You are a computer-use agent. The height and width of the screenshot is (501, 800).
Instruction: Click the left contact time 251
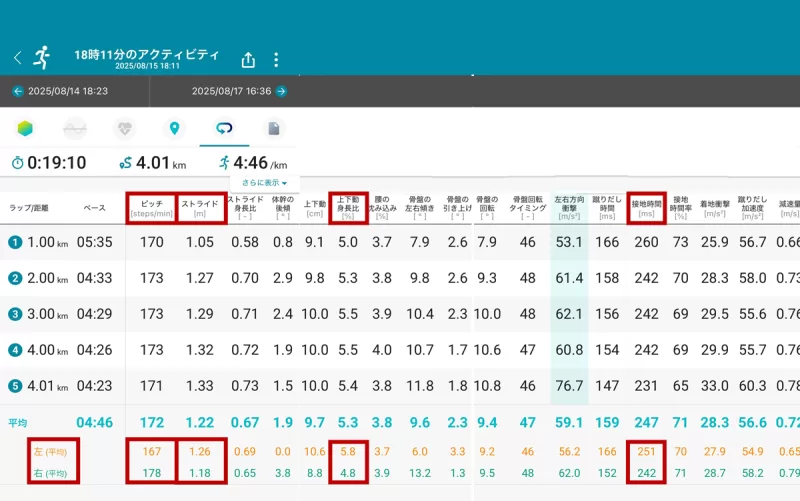(x=646, y=452)
